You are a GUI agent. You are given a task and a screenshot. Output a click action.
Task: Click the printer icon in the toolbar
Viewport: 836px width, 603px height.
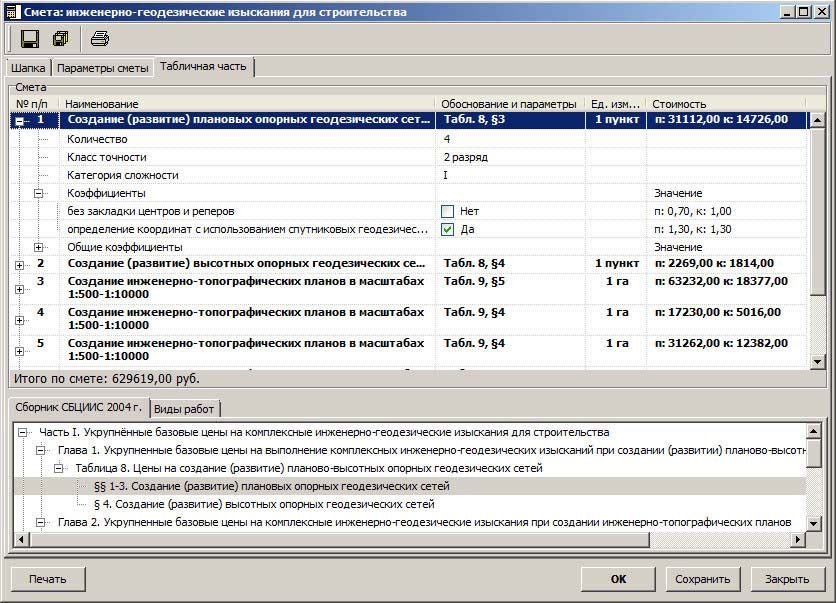100,38
